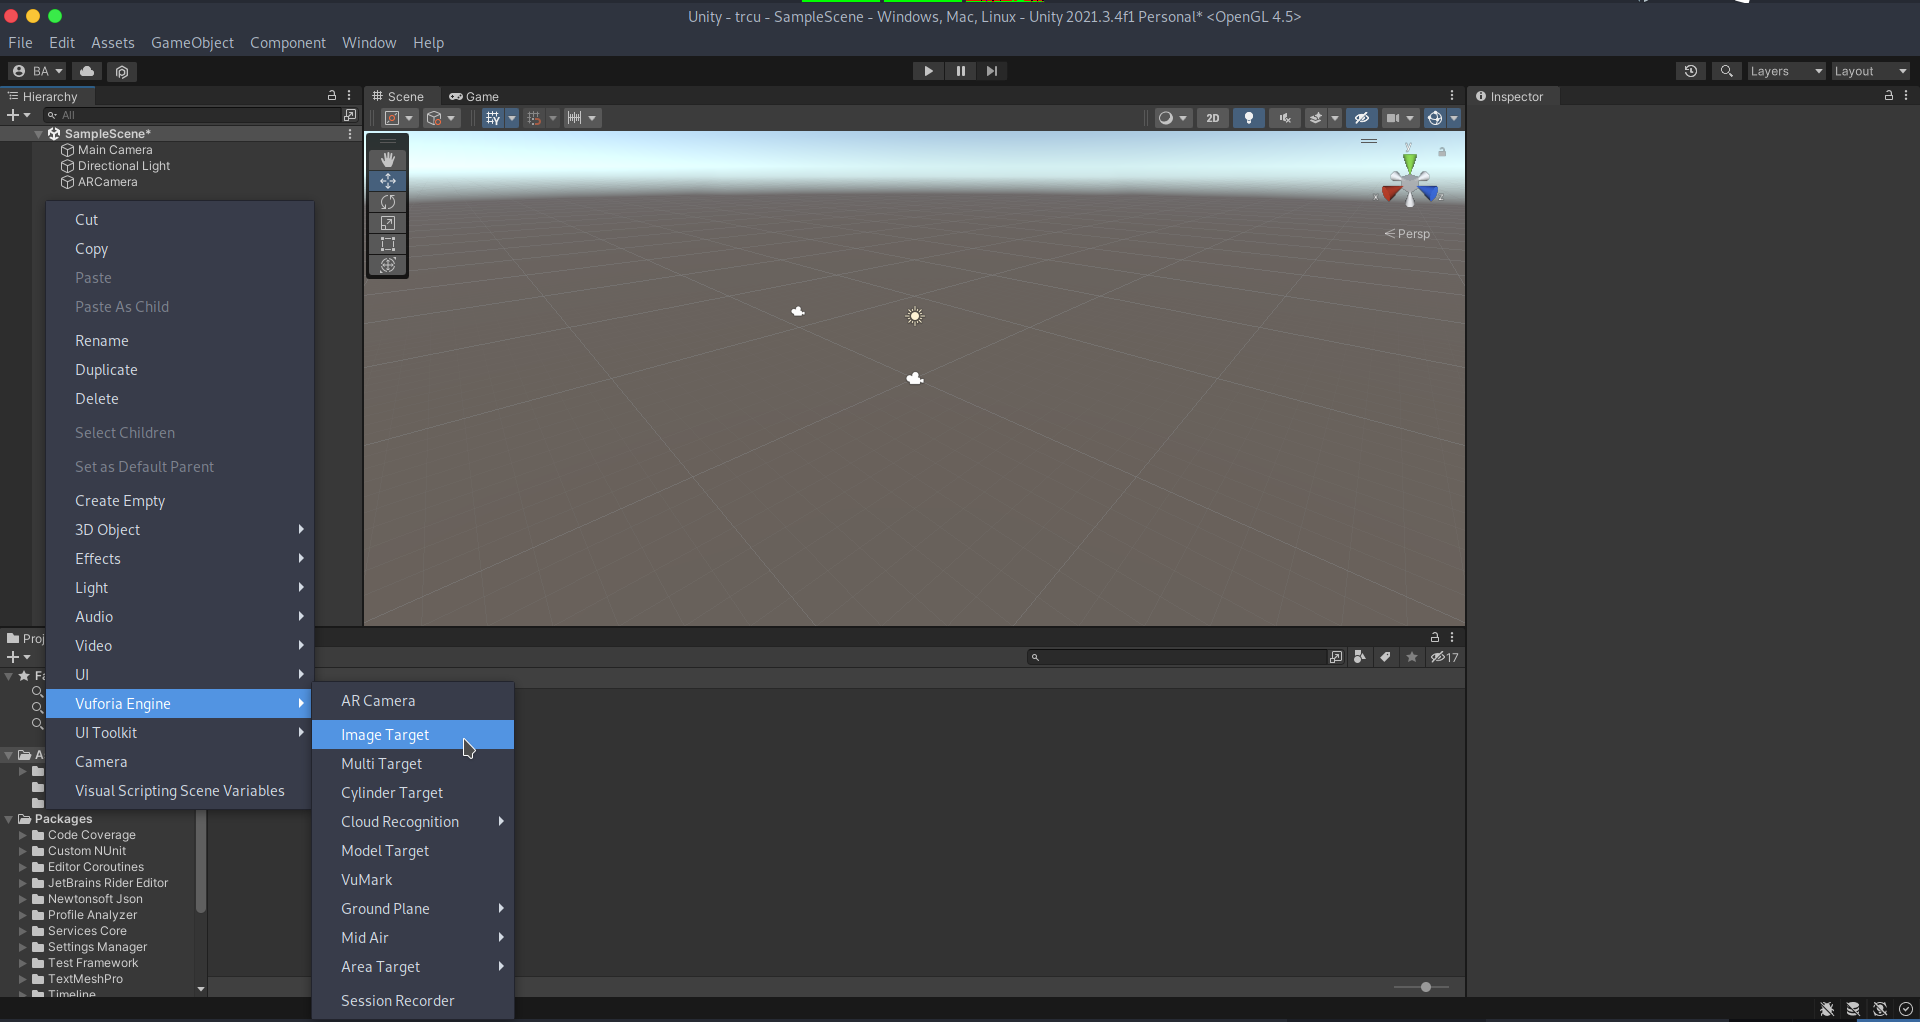1920x1022 pixels.
Task: Open Plastic SCM version control button
Action: pos(122,71)
